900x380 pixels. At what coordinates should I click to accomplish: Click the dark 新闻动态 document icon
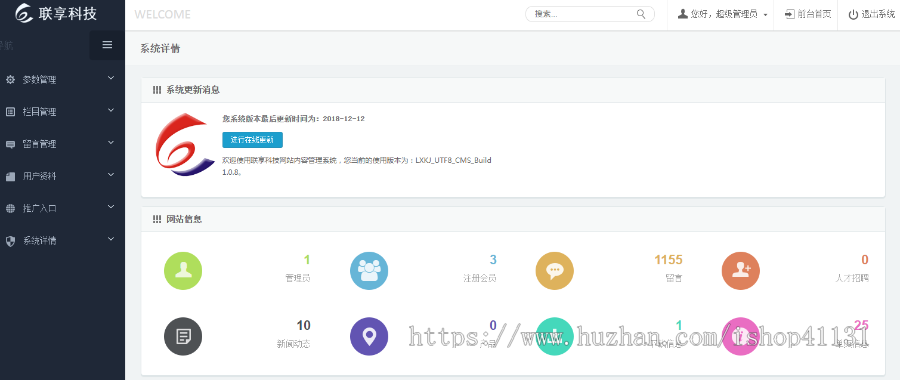[x=183, y=336]
